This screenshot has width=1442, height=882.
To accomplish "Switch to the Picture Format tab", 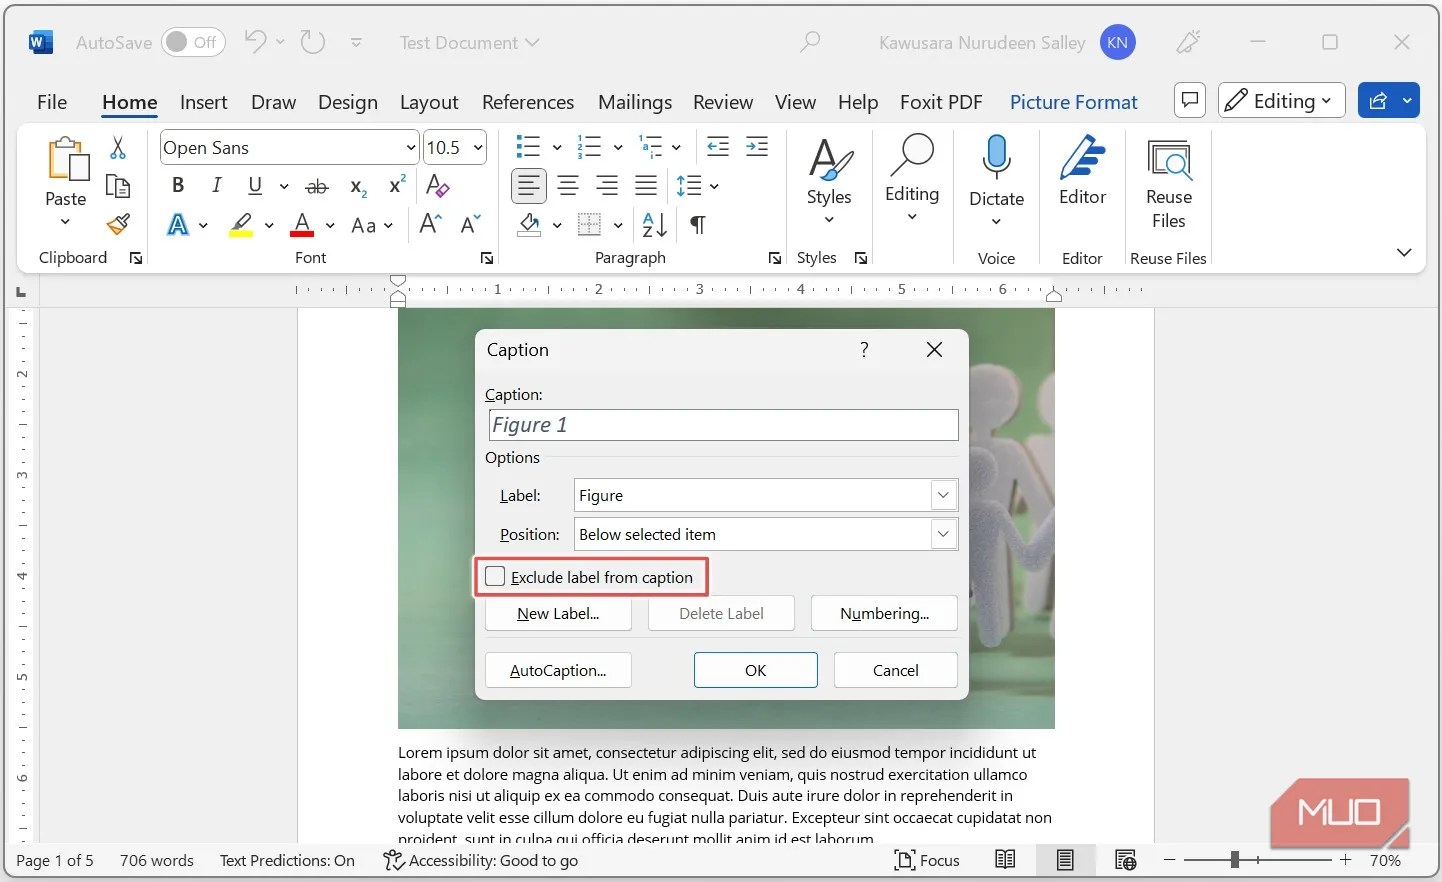I will [x=1073, y=101].
